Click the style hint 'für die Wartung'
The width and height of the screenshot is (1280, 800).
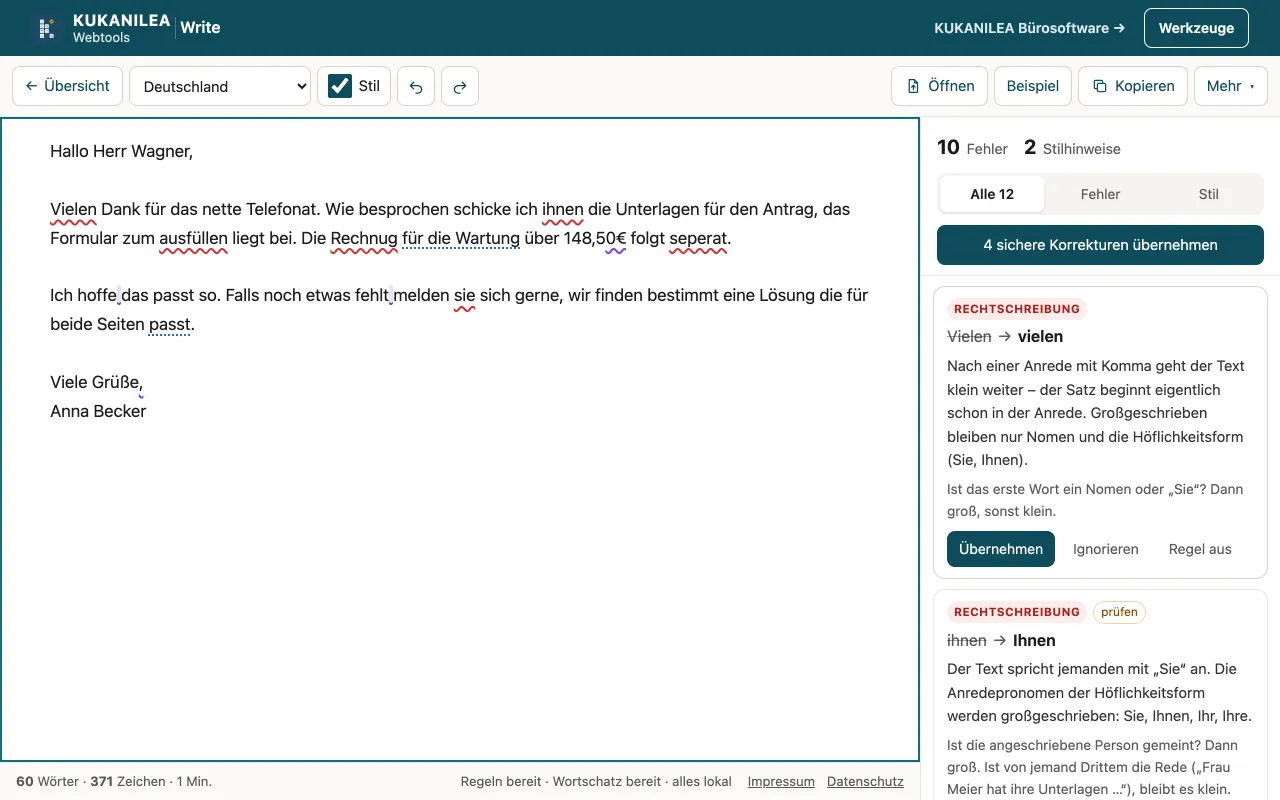461,239
